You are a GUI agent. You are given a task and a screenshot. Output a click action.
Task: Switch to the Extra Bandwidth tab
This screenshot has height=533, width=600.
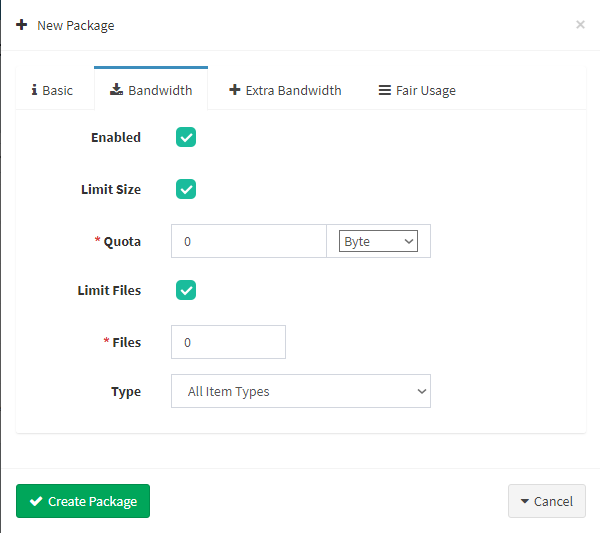tap(285, 90)
